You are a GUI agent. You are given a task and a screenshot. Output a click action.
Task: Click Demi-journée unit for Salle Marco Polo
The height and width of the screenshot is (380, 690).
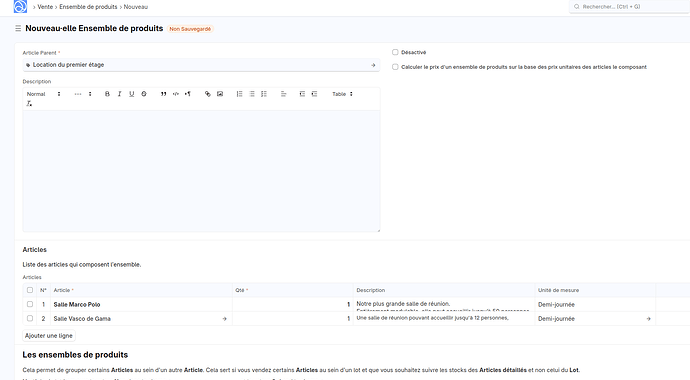tap(595, 304)
